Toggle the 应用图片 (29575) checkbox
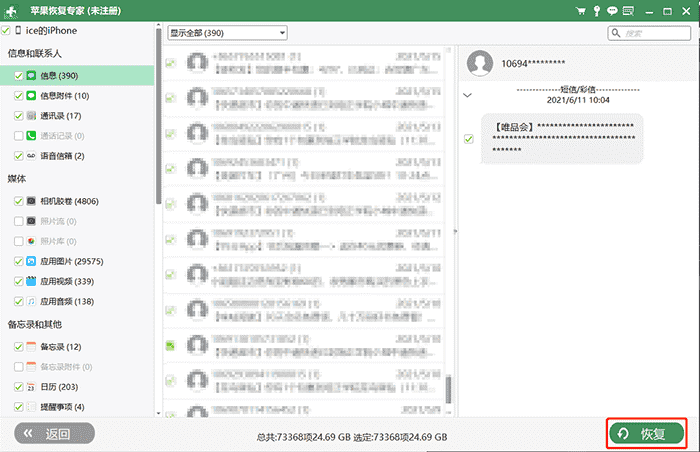700x452 pixels. point(19,261)
